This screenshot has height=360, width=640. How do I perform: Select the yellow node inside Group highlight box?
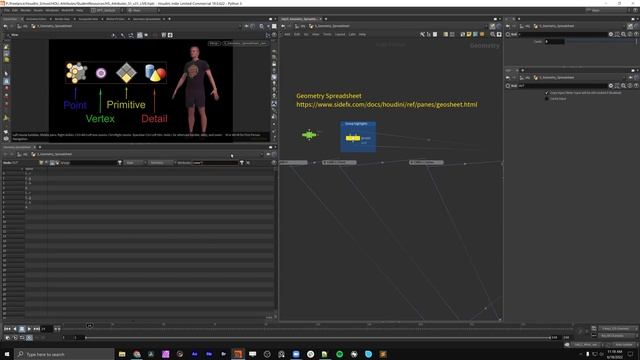pyautogui.click(x=353, y=138)
